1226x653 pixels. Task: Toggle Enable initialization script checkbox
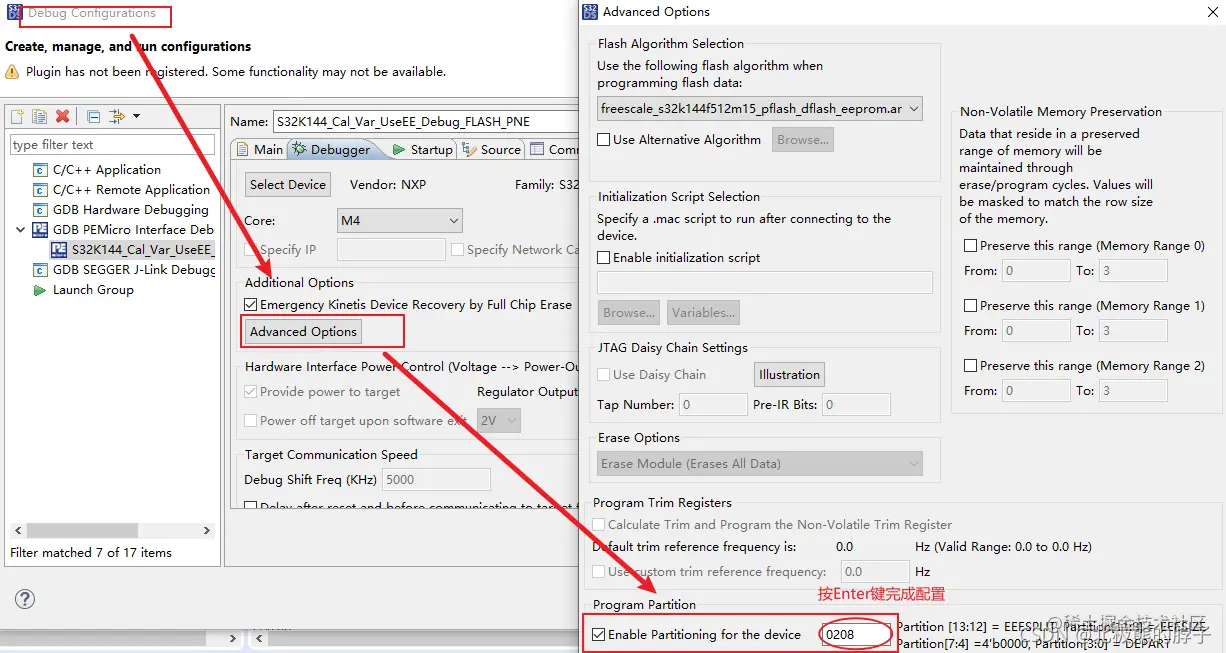(604, 258)
